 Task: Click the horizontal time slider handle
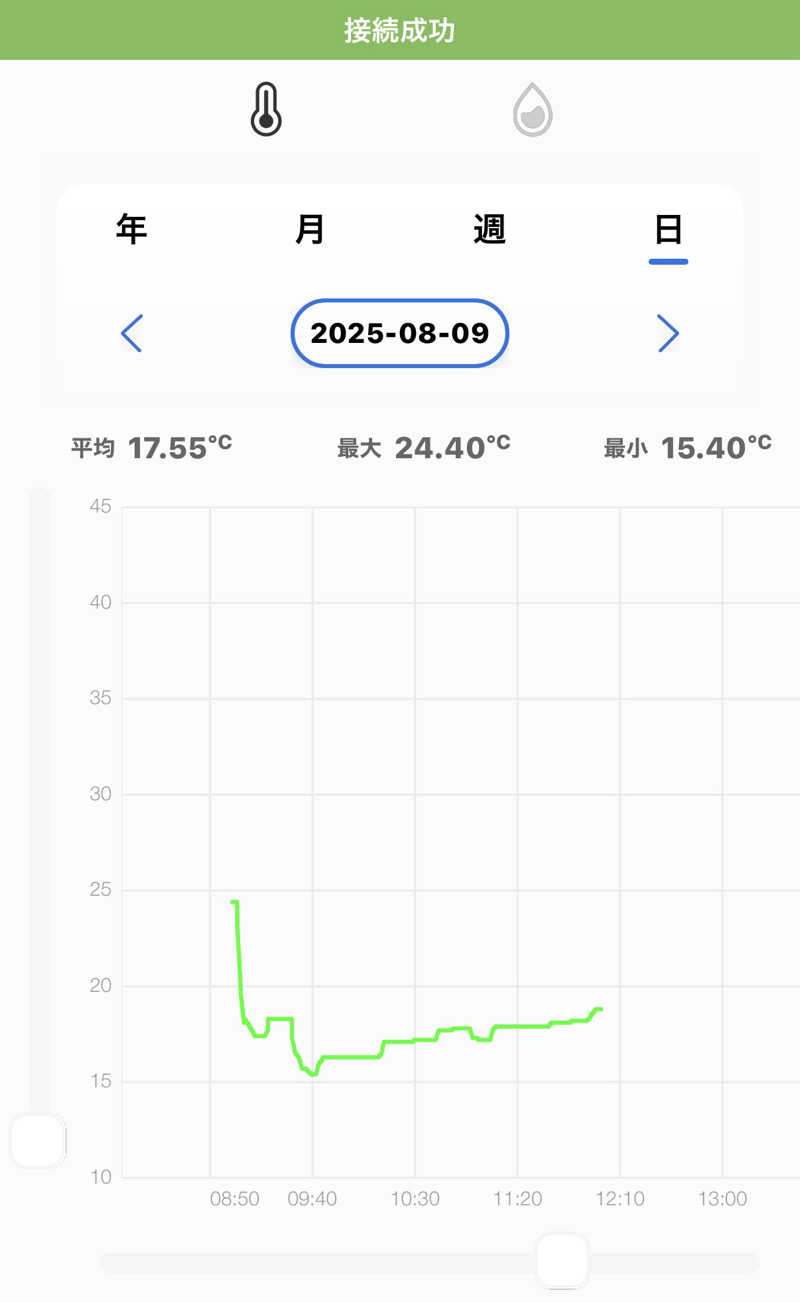click(562, 1261)
